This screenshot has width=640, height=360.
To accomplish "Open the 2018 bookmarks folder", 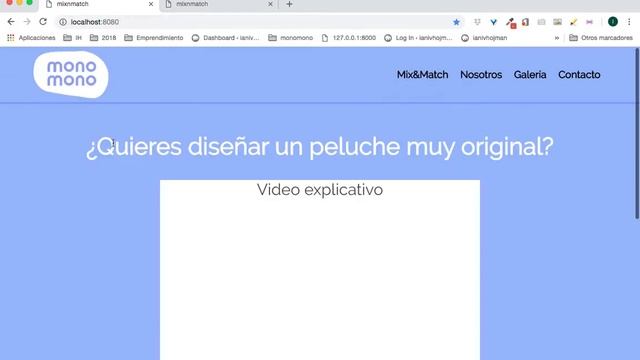I will [103, 38].
